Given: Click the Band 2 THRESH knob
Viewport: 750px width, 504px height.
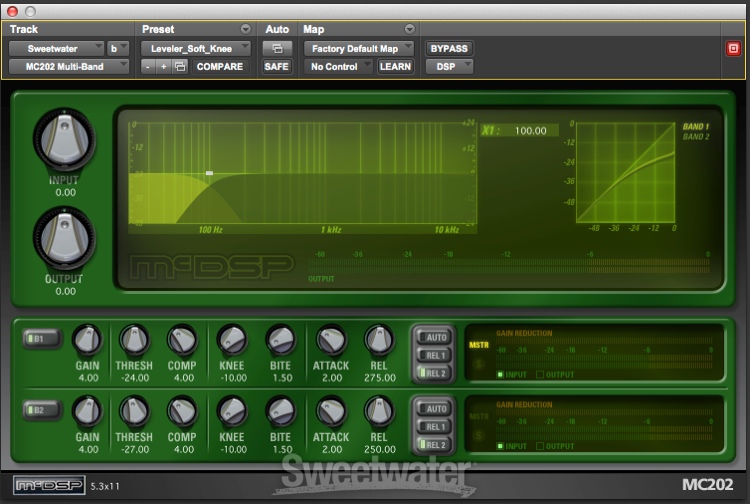Looking at the screenshot, I should [134, 411].
